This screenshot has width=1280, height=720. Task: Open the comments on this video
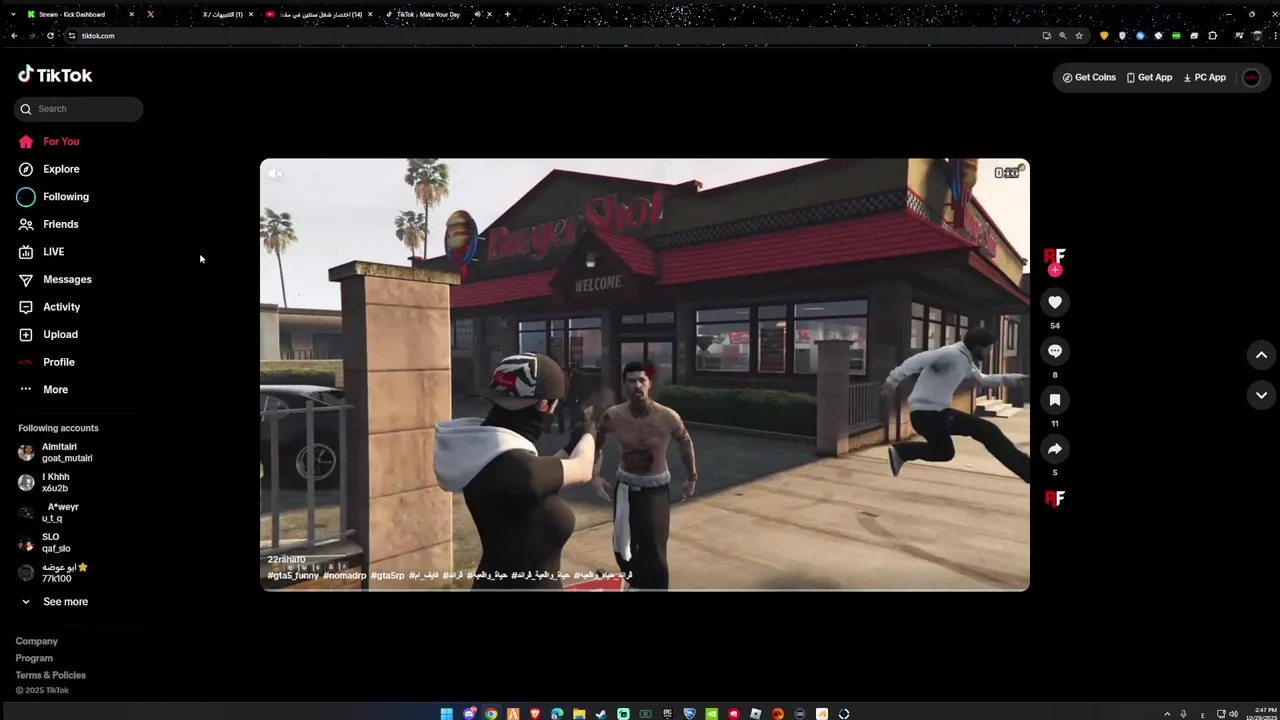(1055, 351)
